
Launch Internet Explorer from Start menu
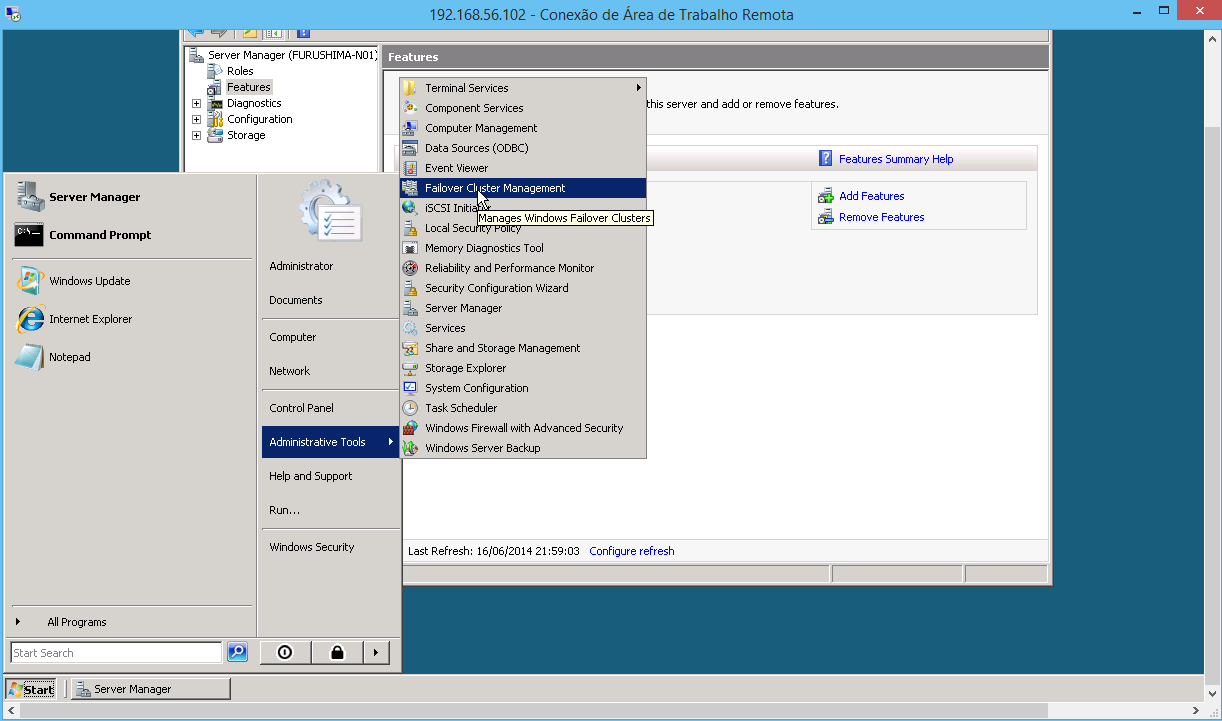click(132, 319)
